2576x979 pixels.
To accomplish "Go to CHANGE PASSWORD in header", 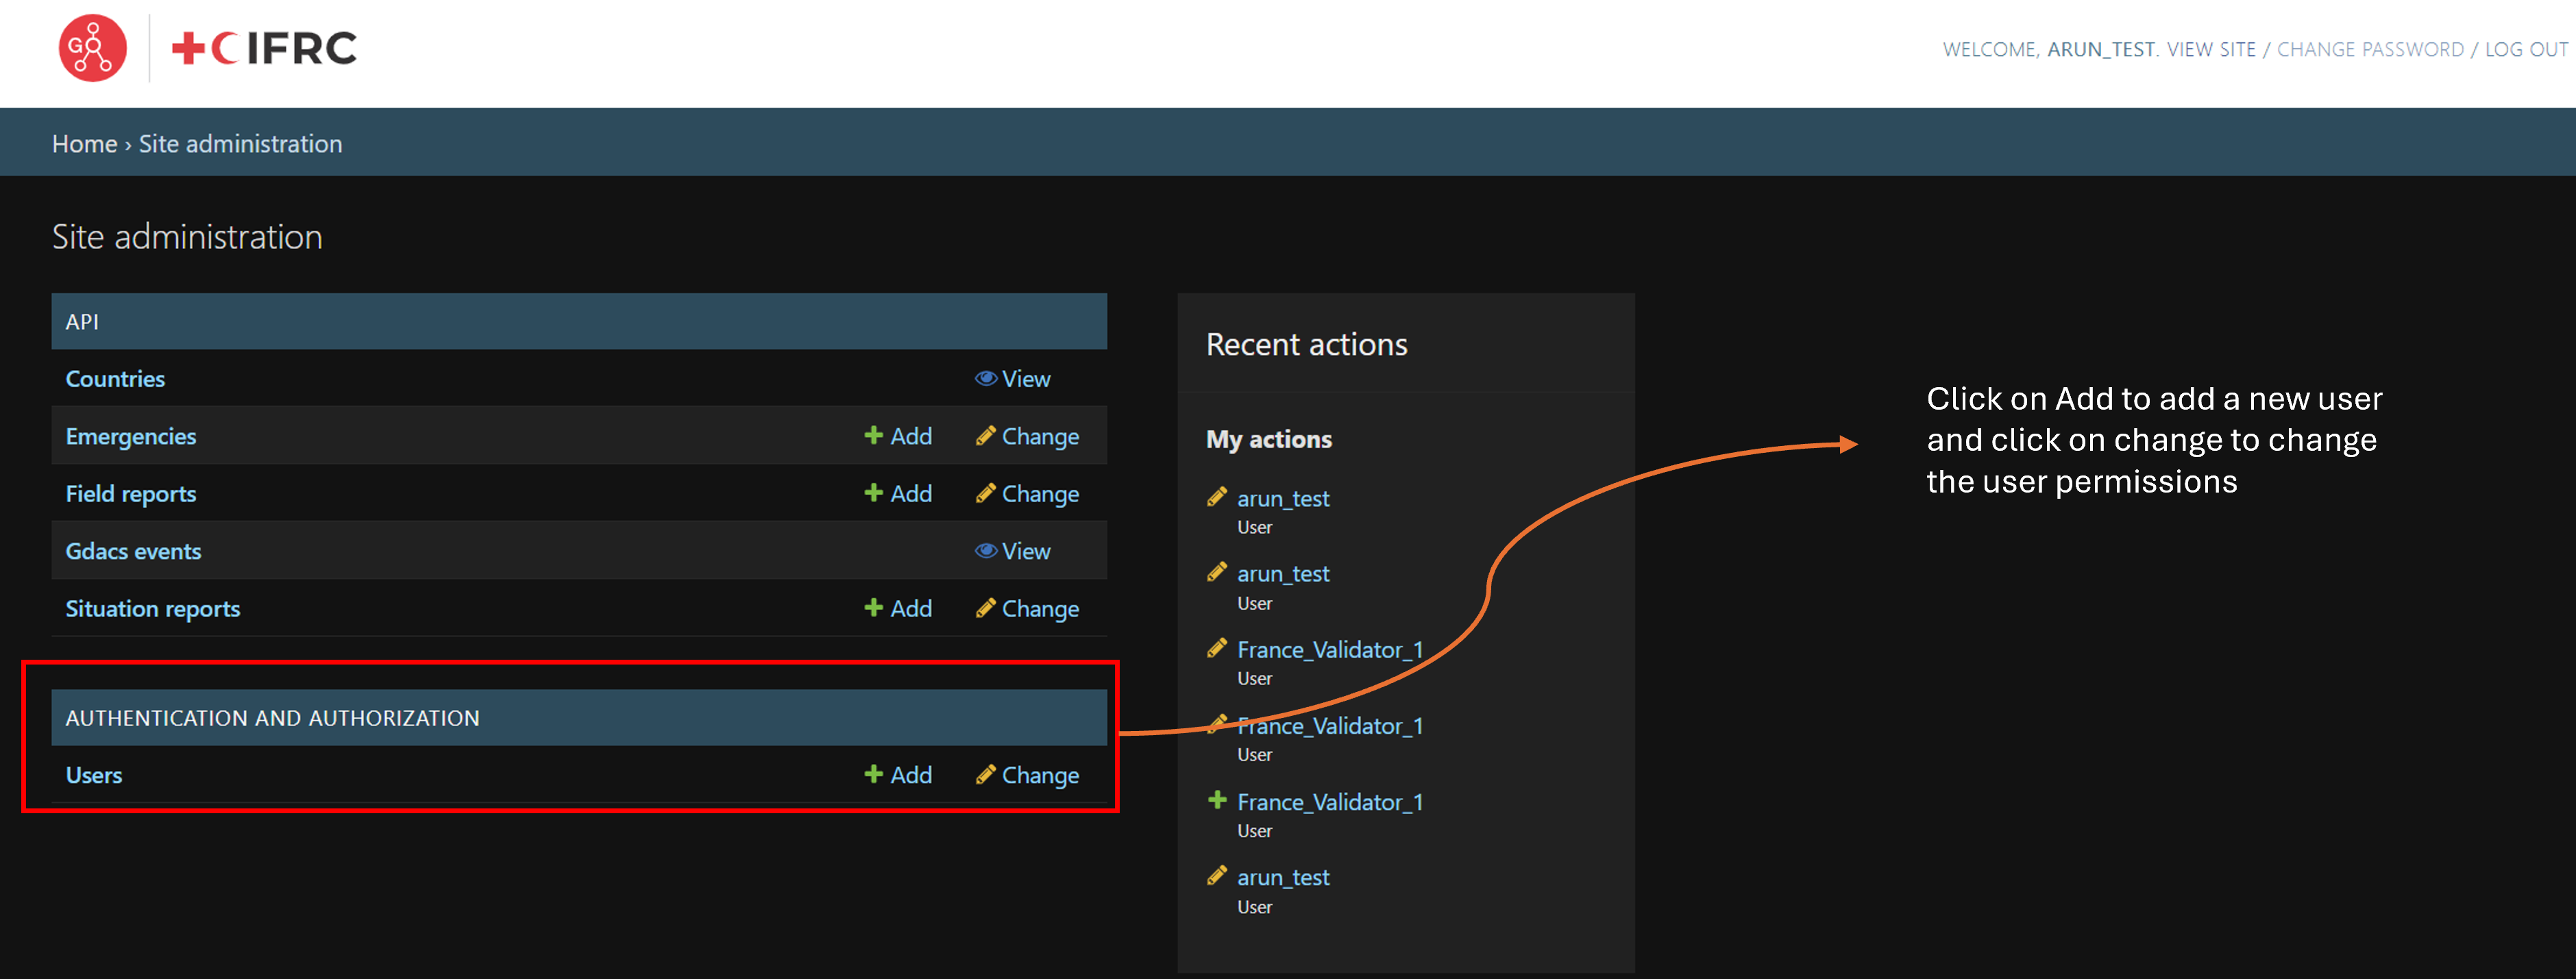I will click(x=2370, y=50).
